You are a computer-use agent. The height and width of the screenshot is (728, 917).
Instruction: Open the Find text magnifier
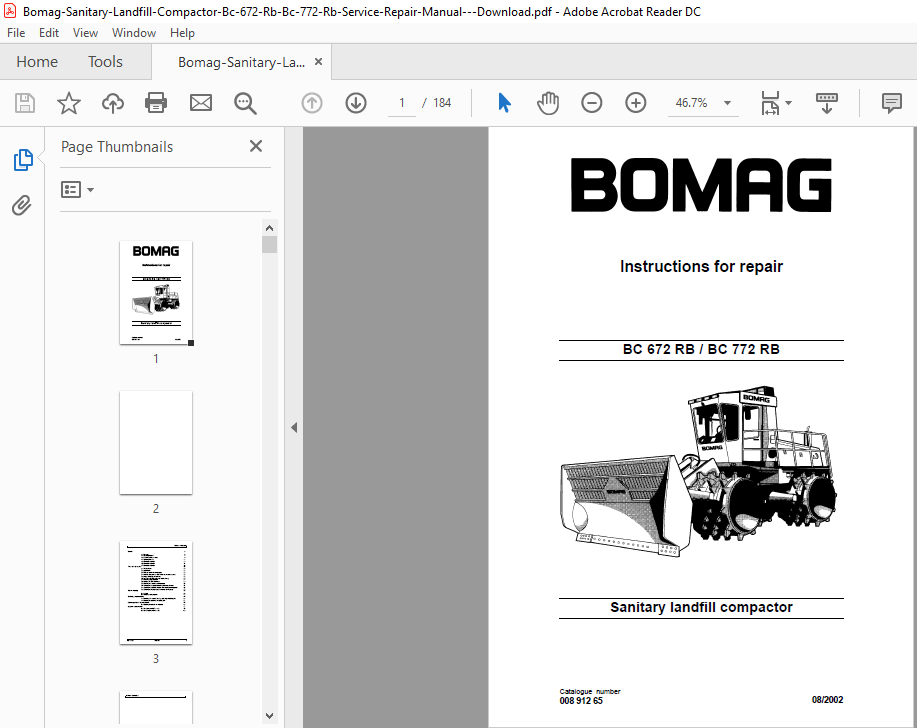(x=245, y=103)
